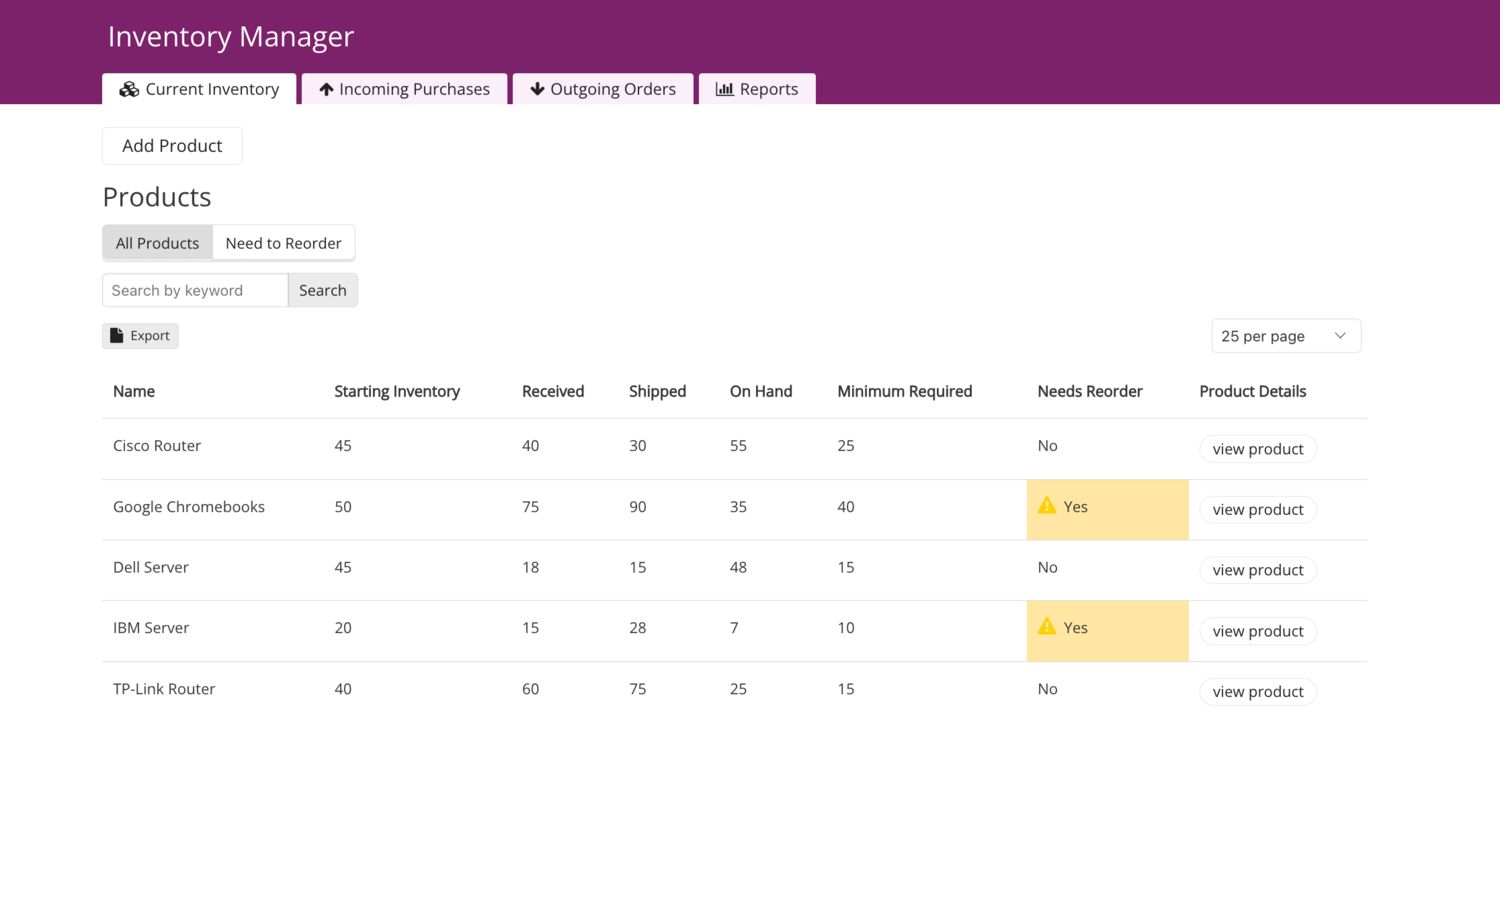
Task: Switch filter to Need to Reorder
Action: tap(283, 243)
